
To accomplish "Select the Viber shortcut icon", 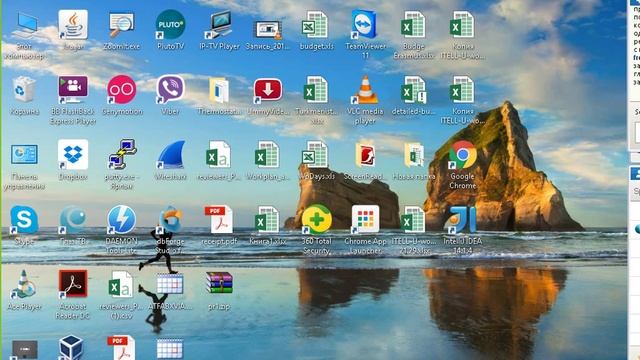I will [x=170, y=89].
